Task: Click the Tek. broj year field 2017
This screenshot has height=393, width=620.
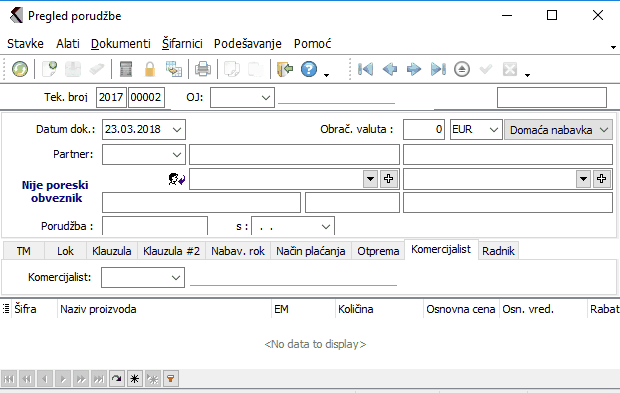Action: 111,97
